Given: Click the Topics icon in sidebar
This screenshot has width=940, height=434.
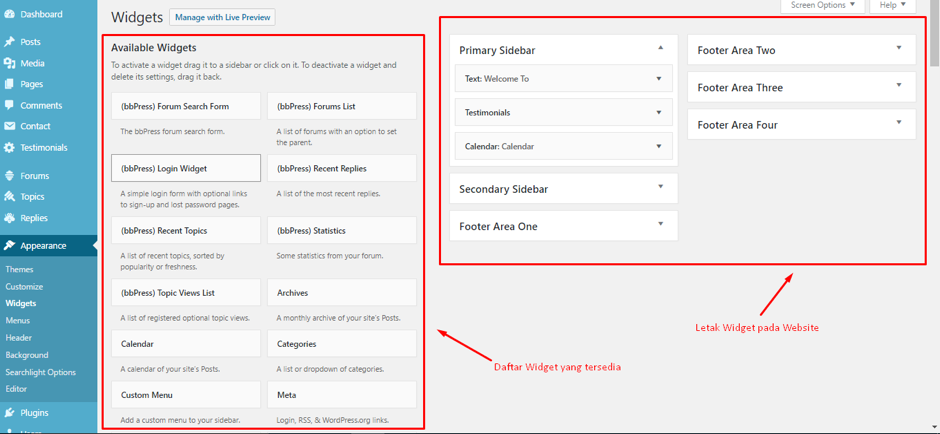Looking at the screenshot, I should [9, 197].
